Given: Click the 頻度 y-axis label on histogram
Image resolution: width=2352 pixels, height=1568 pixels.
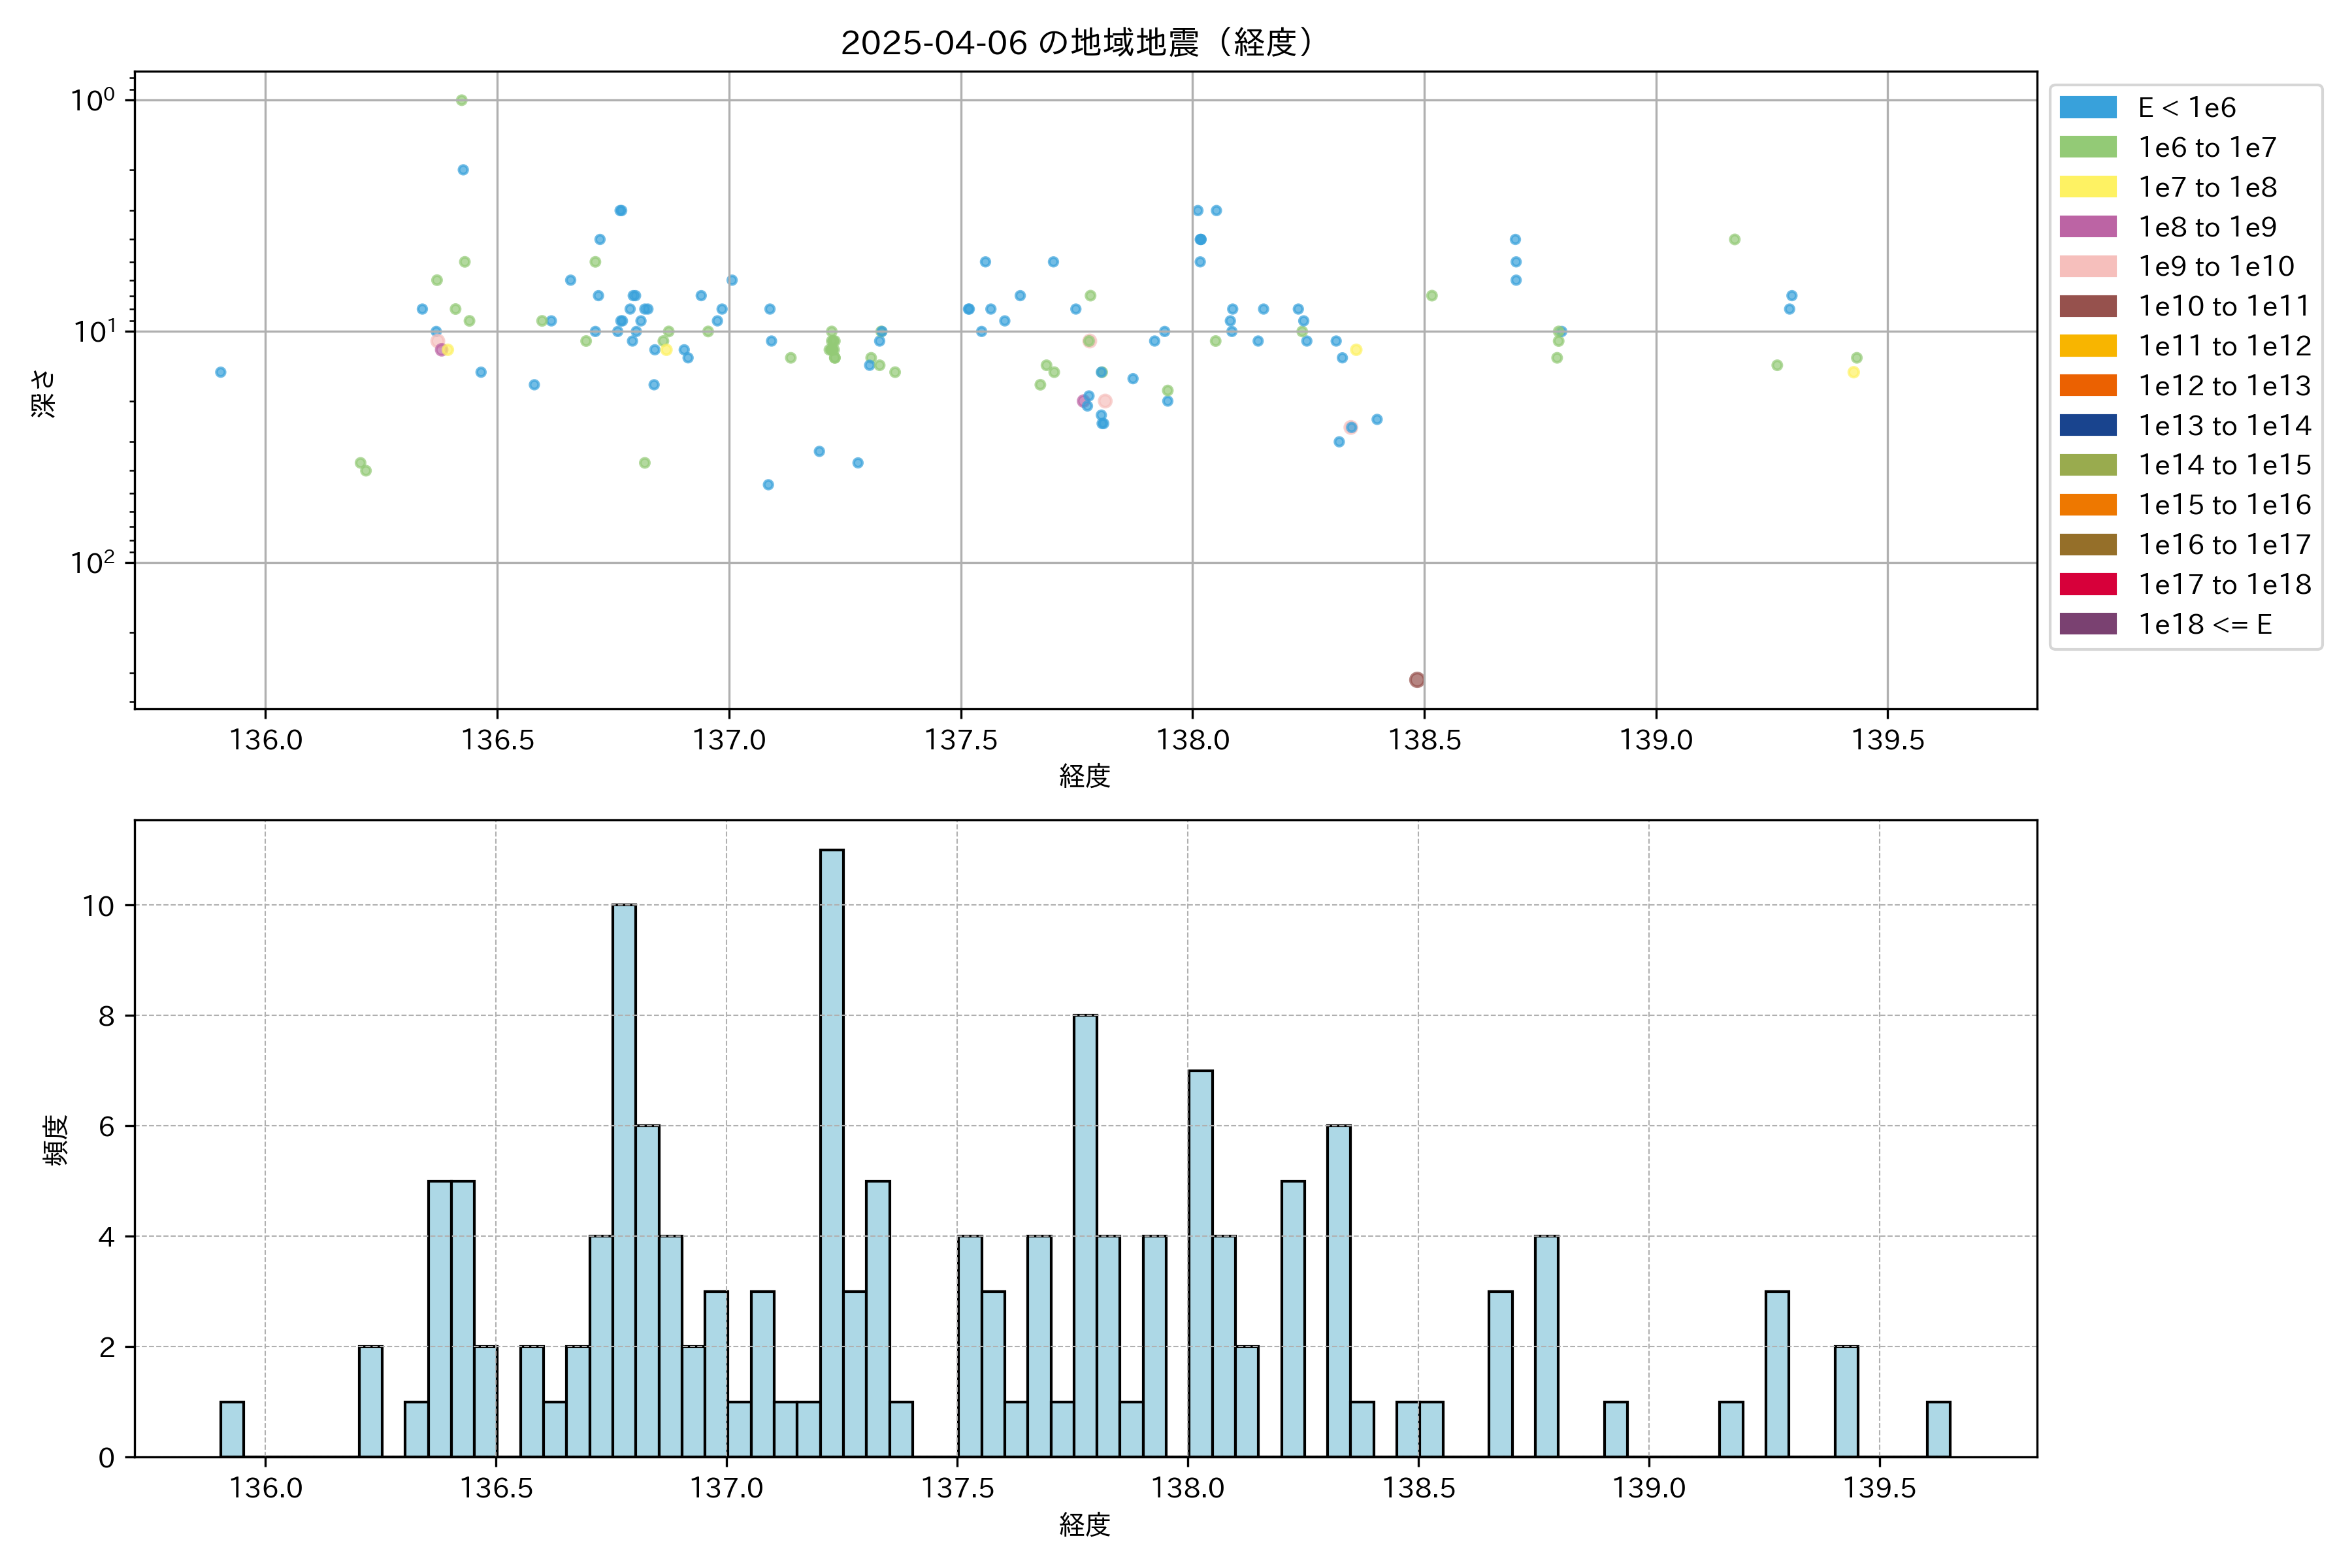Looking at the screenshot, I should pyautogui.click(x=56, y=1139).
